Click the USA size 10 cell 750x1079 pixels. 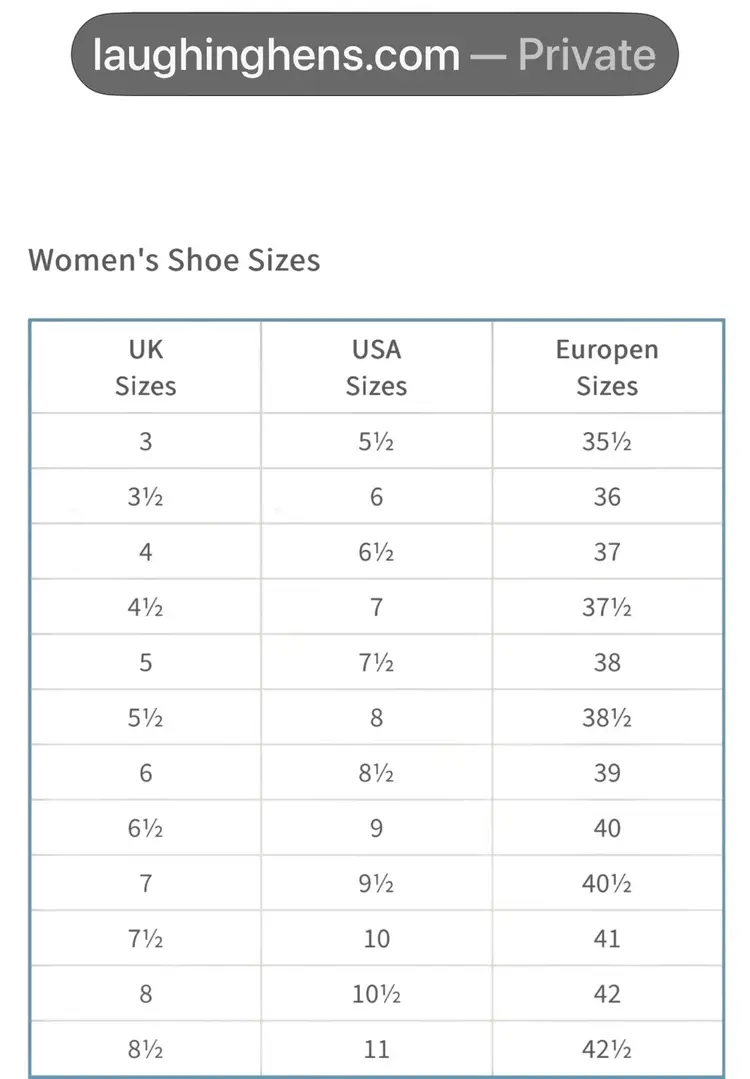pos(376,939)
